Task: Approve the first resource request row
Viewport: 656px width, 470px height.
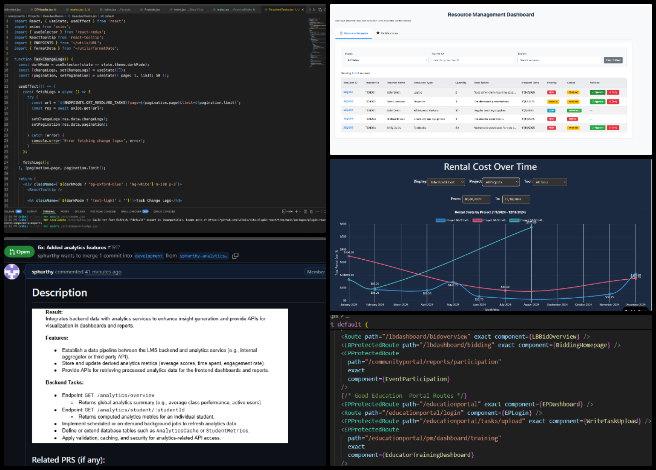Action: pos(598,91)
